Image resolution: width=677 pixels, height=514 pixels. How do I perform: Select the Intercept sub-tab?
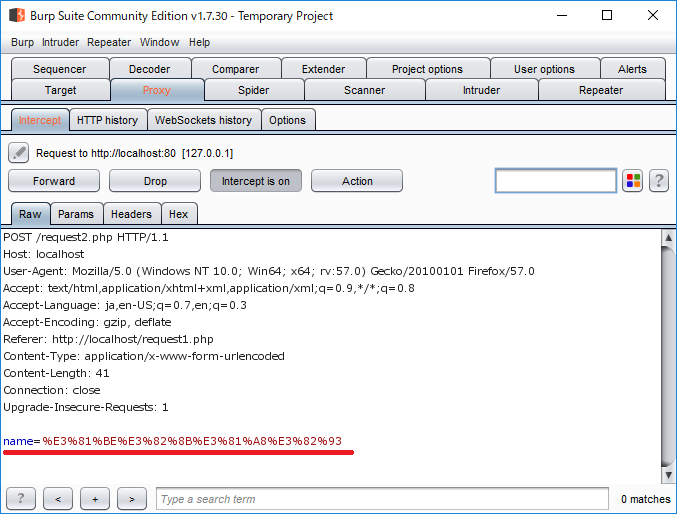point(40,120)
